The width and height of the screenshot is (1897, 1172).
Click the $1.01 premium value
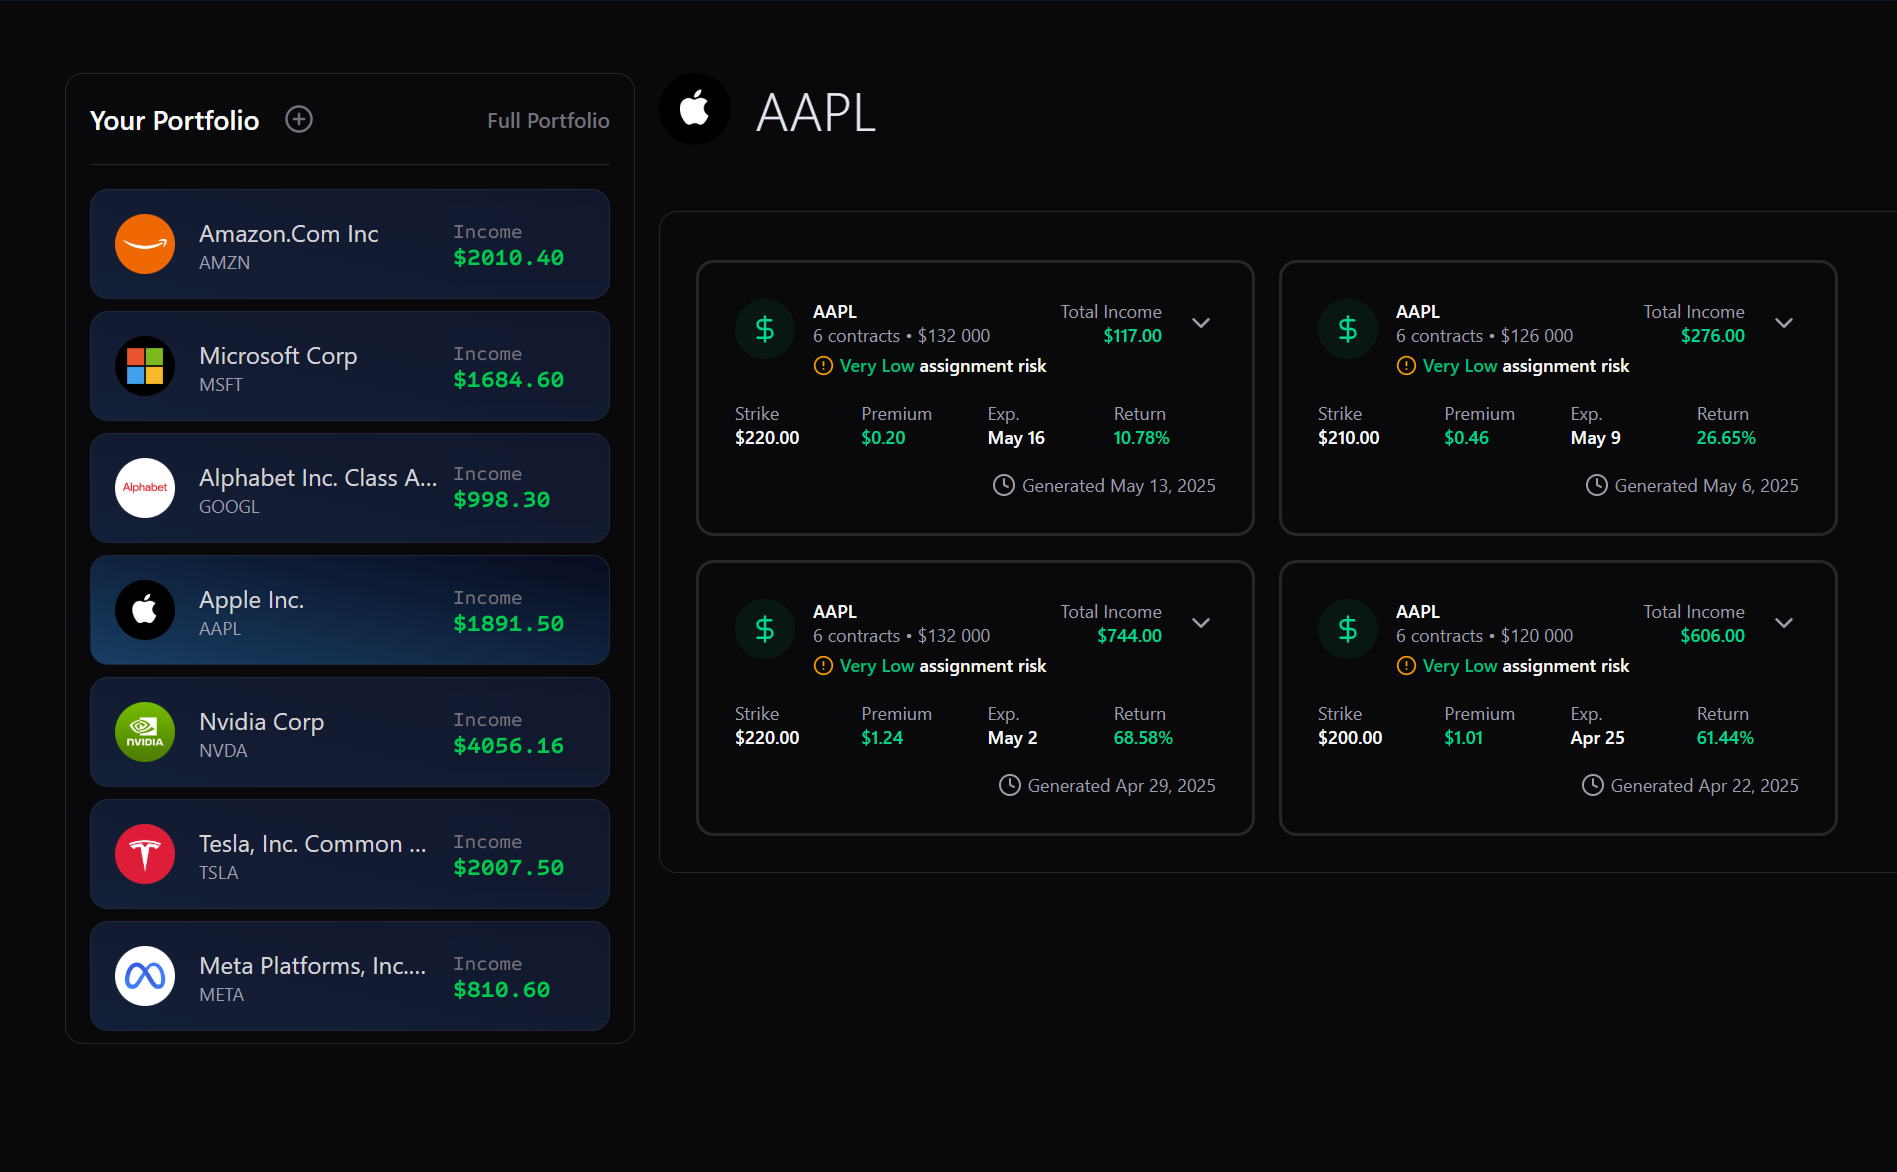(1463, 738)
